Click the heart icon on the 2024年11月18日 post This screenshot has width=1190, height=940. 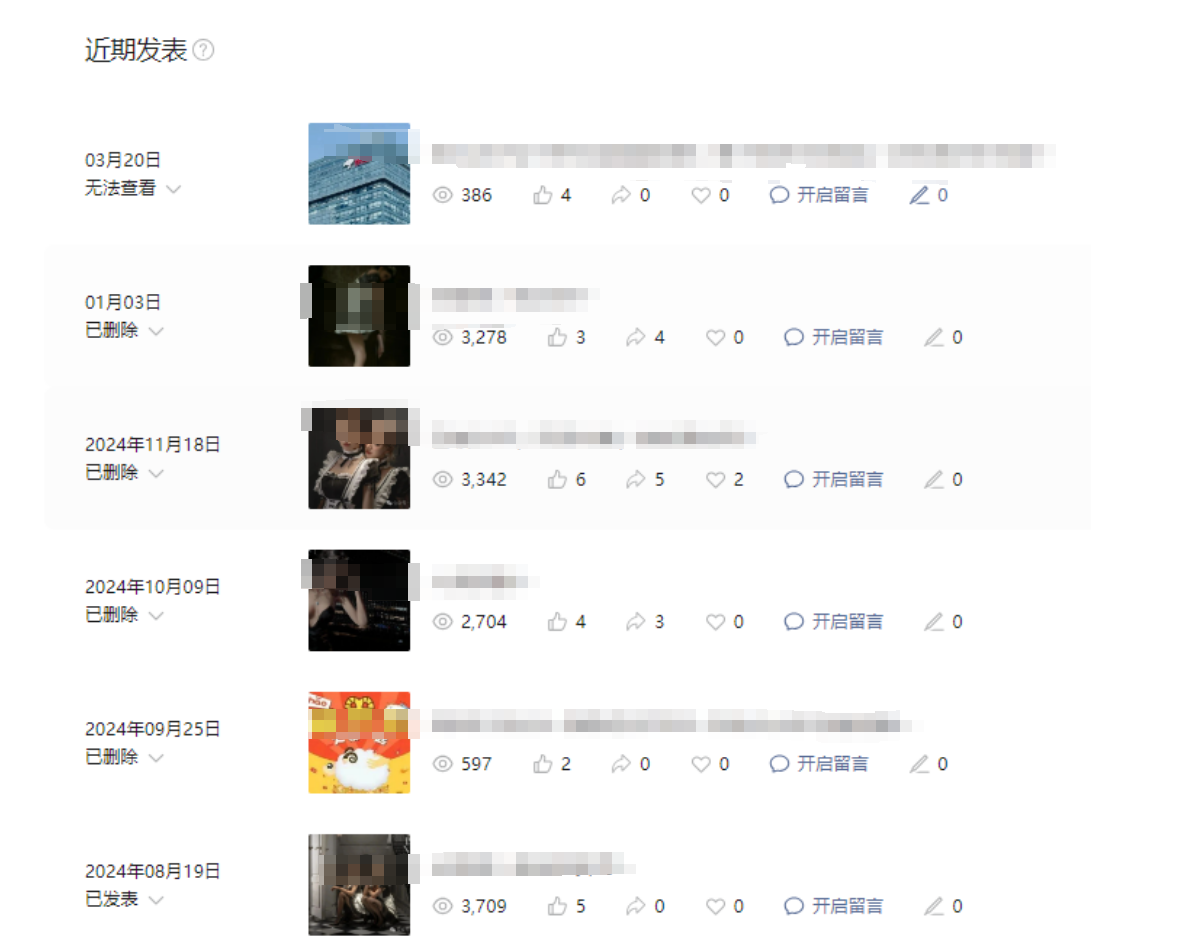tap(715, 479)
